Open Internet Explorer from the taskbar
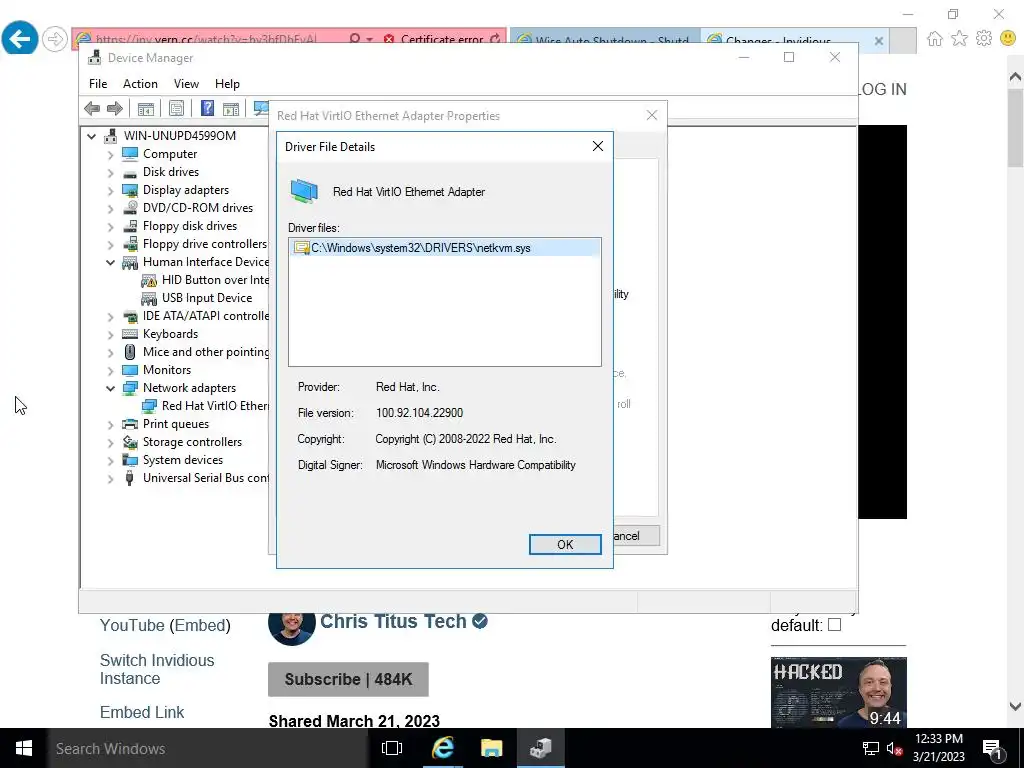The height and width of the screenshot is (768, 1024). 443,748
